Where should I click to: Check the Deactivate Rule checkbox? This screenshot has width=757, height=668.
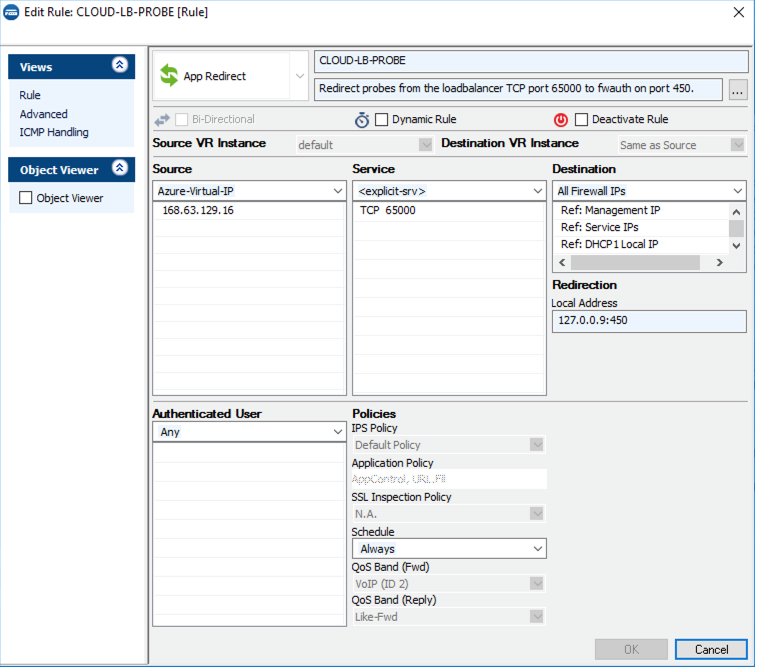pos(581,119)
